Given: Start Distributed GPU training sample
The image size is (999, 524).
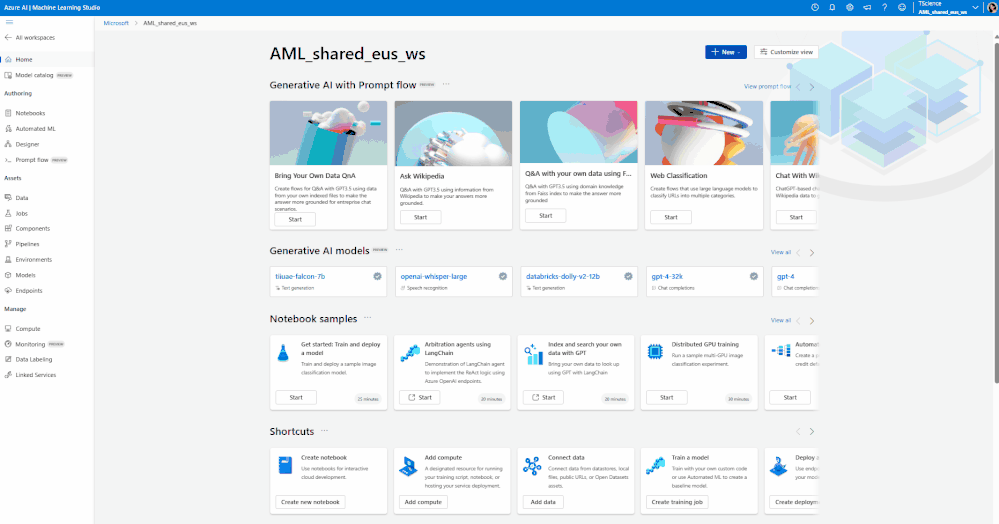Looking at the screenshot, I should point(666,398).
